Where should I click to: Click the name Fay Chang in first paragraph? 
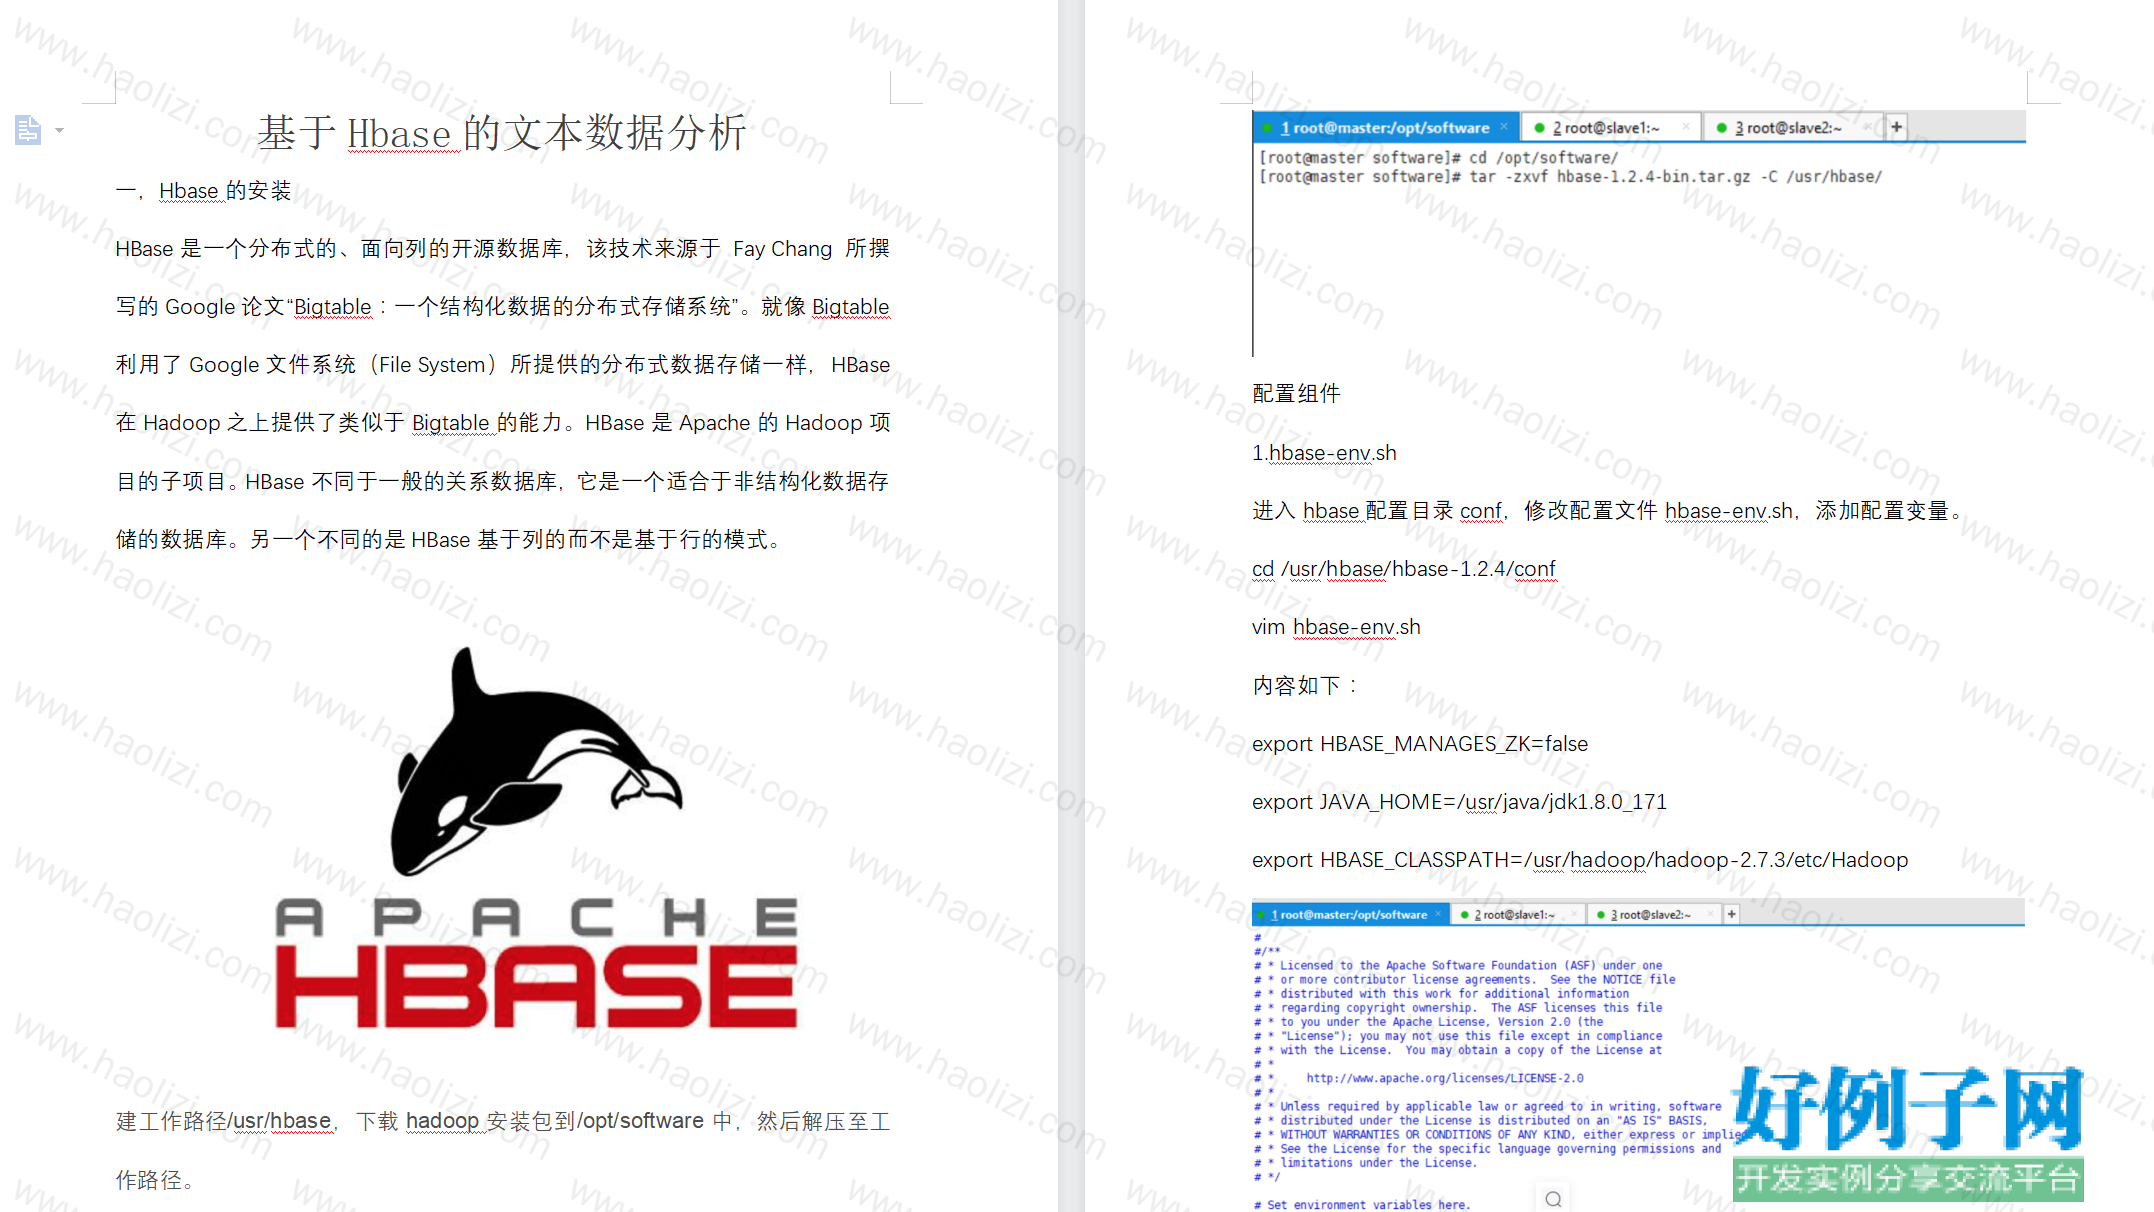(782, 249)
